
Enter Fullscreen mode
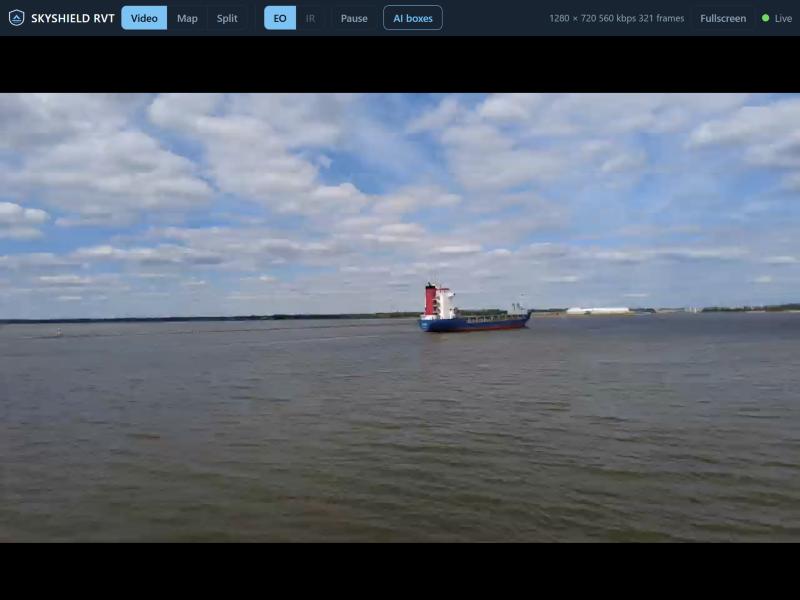723,18
